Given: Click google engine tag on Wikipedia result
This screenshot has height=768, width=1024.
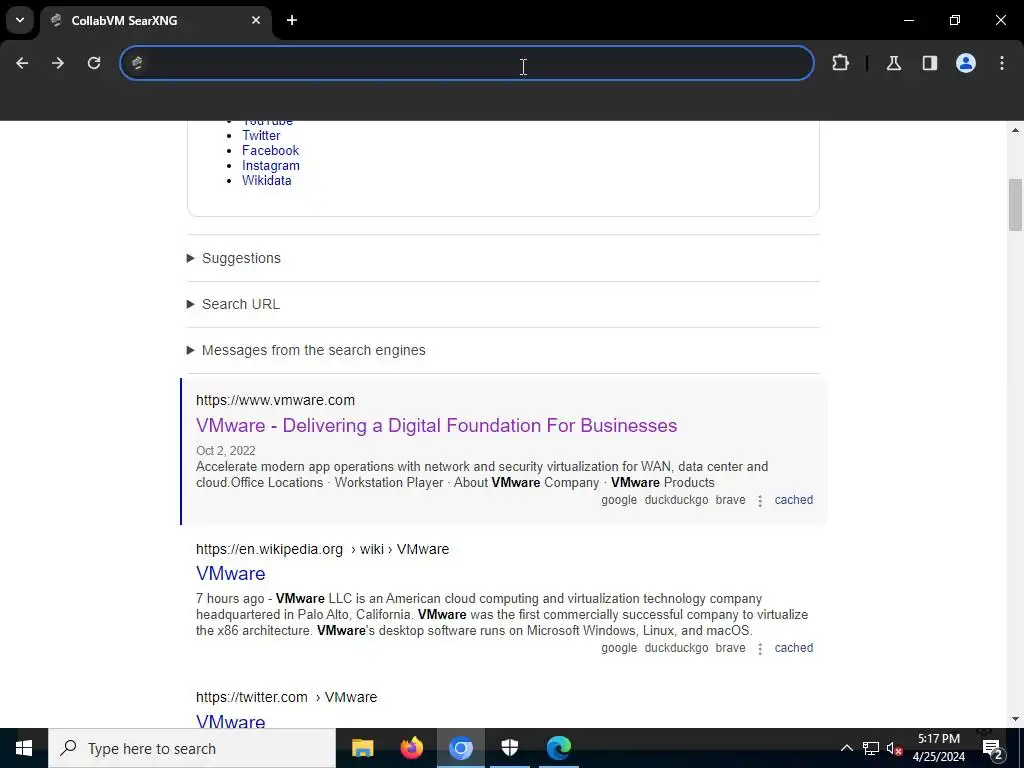Looking at the screenshot, I should click(x=618, y=648).
